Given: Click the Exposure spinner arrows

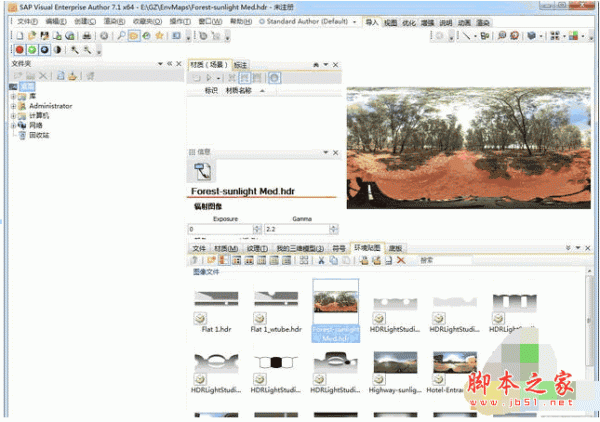Looking at the screenshot, I should pyautogui.click(x=258, y=229).
